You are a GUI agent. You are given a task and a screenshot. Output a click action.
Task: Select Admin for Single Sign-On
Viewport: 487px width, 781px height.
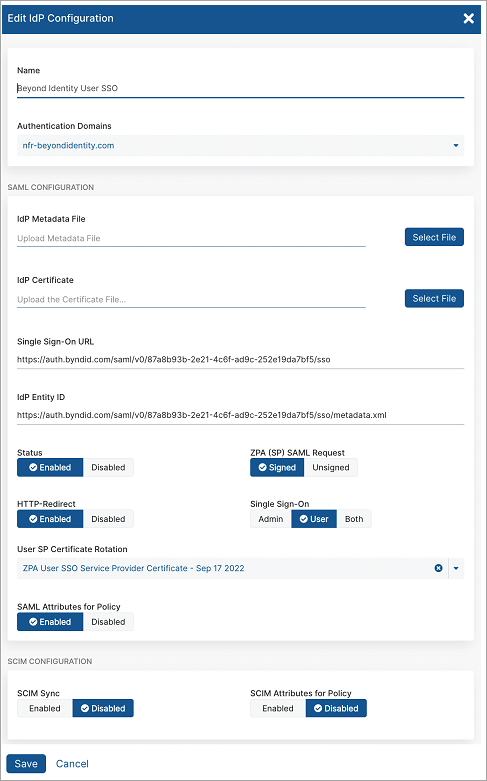(270, 519)
